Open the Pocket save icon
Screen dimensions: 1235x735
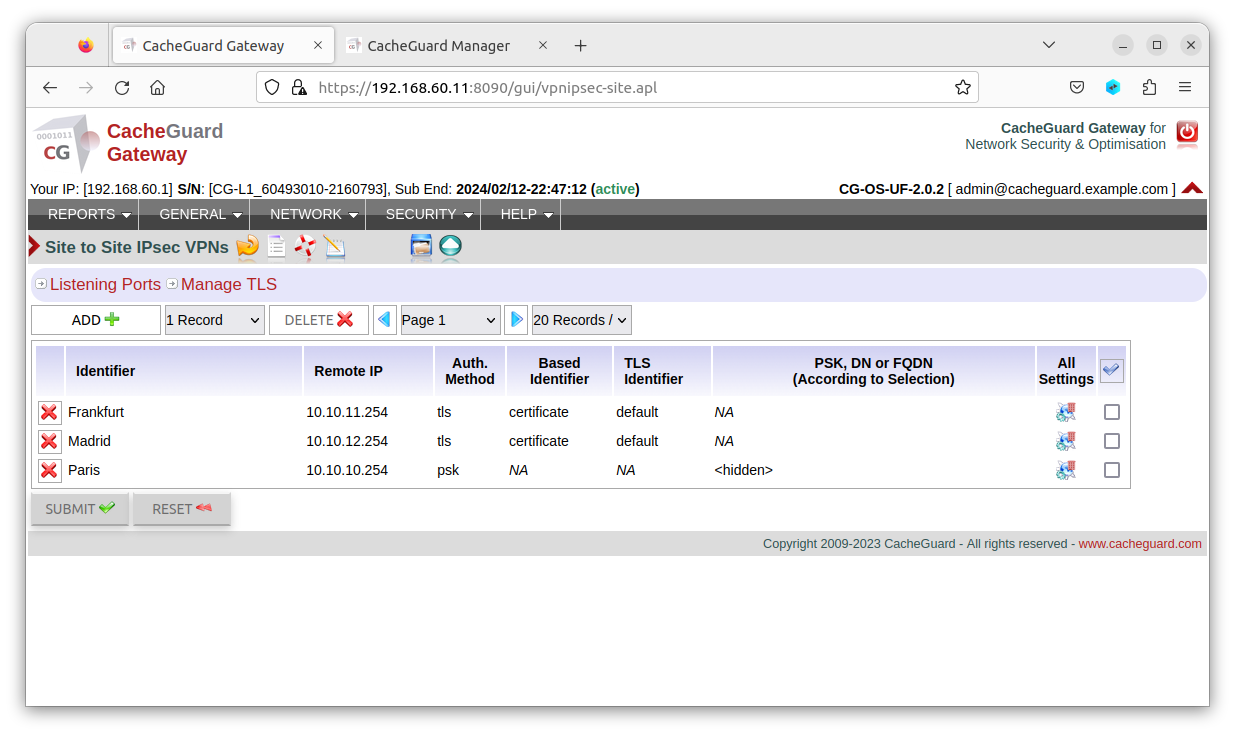point(1077,88)
